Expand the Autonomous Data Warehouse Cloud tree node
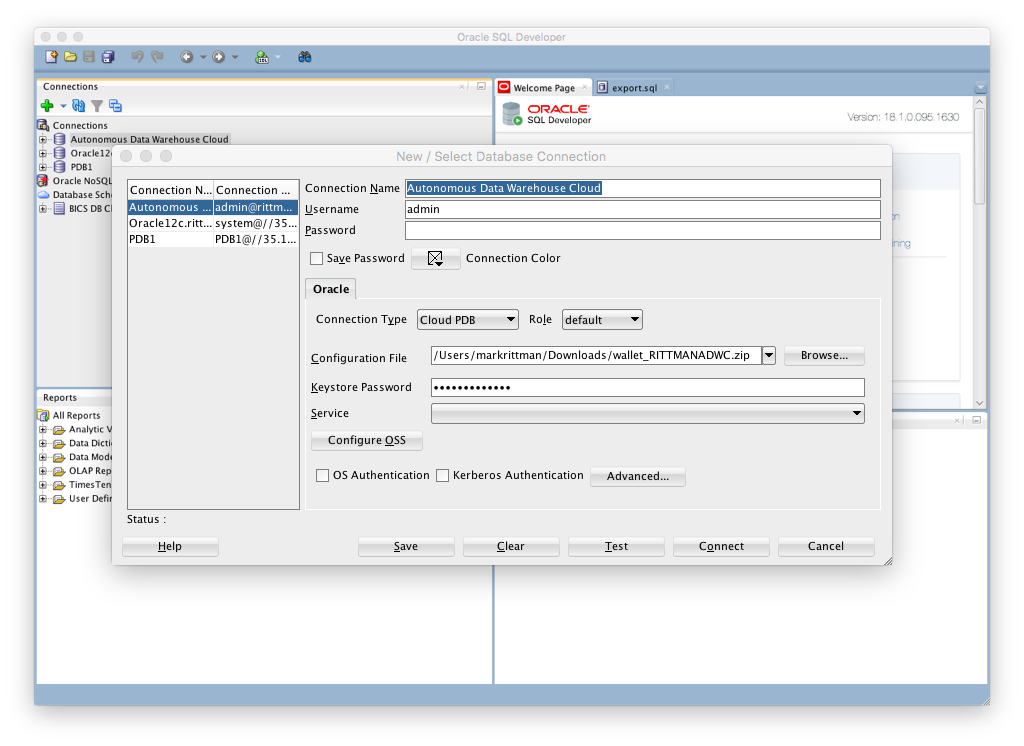Viewport: 1024px width, 746px height. coord(43,139)
